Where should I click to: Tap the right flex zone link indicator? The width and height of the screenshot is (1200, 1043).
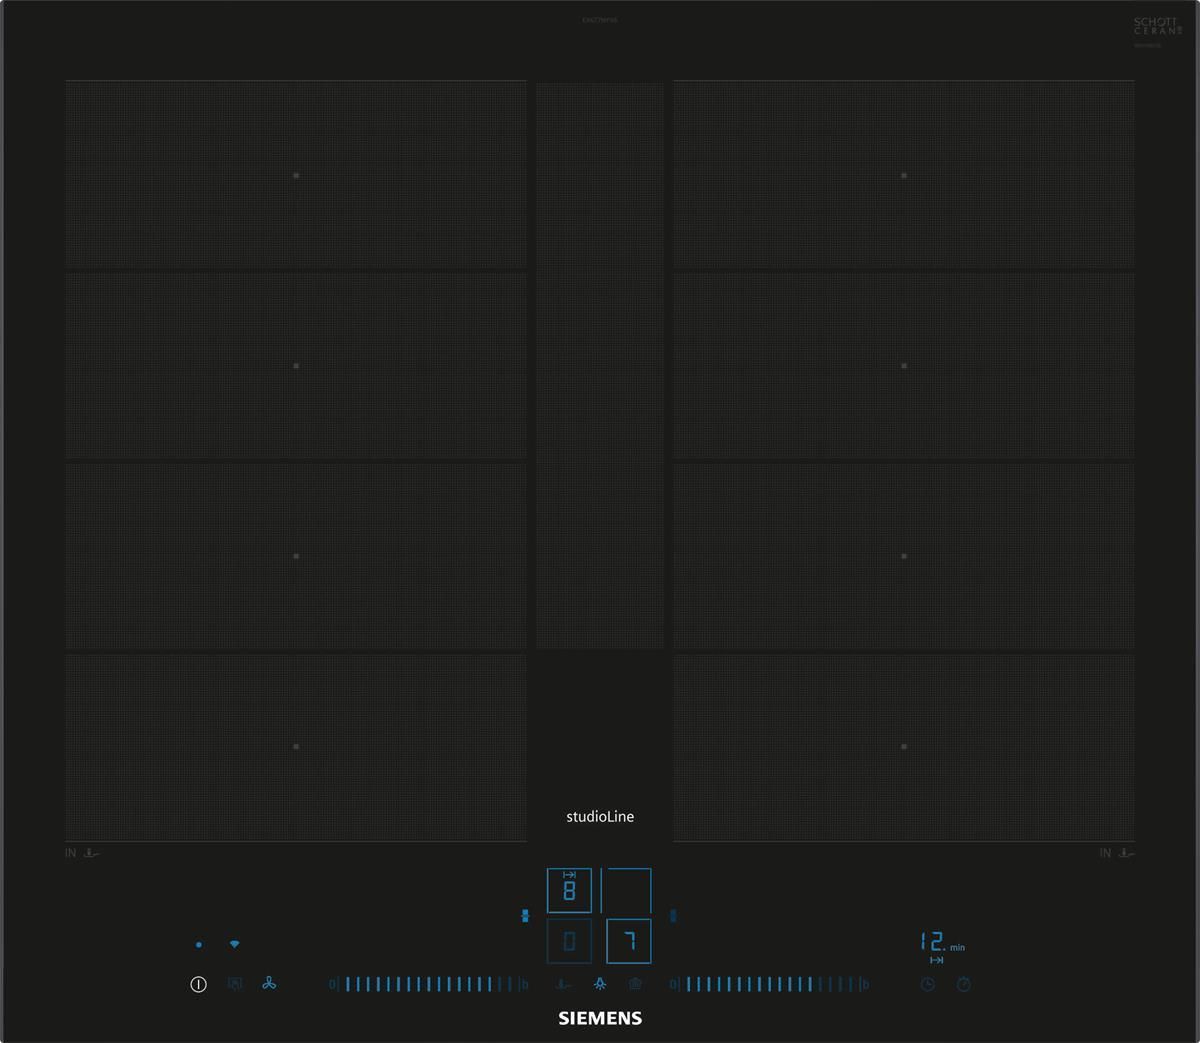(x=673, y=915)
